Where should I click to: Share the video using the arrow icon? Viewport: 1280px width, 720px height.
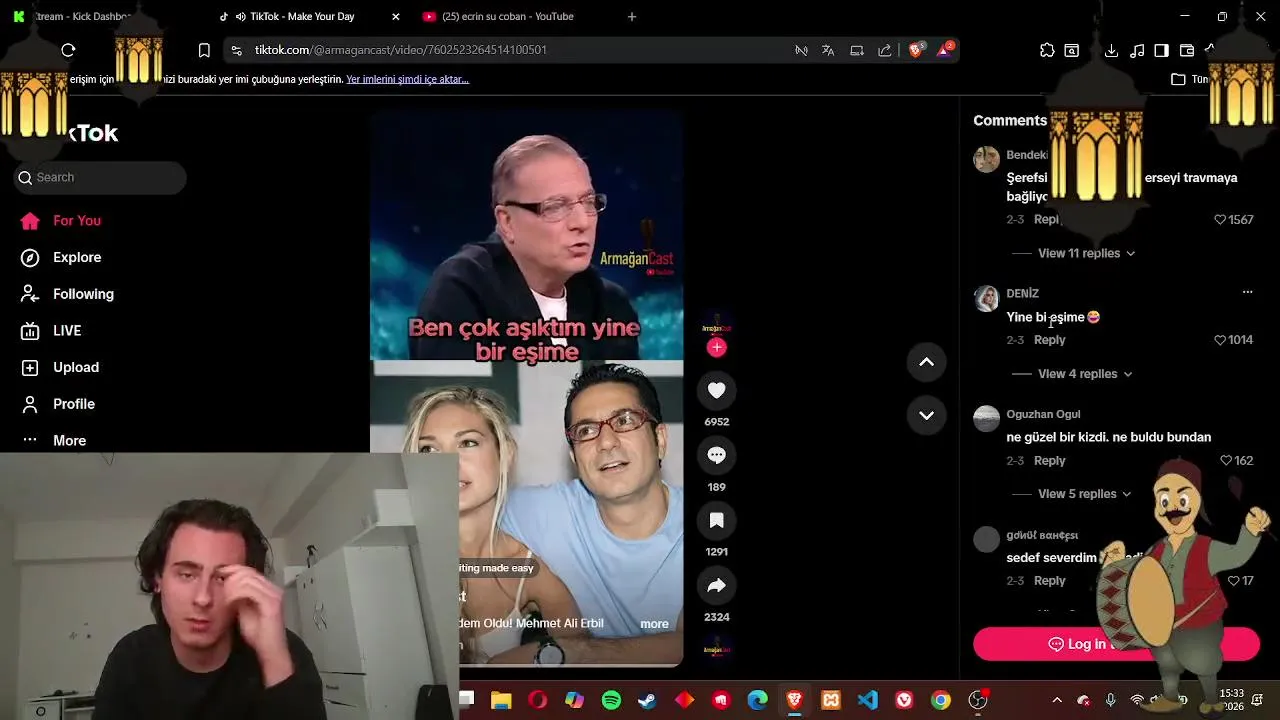(716, 585)
